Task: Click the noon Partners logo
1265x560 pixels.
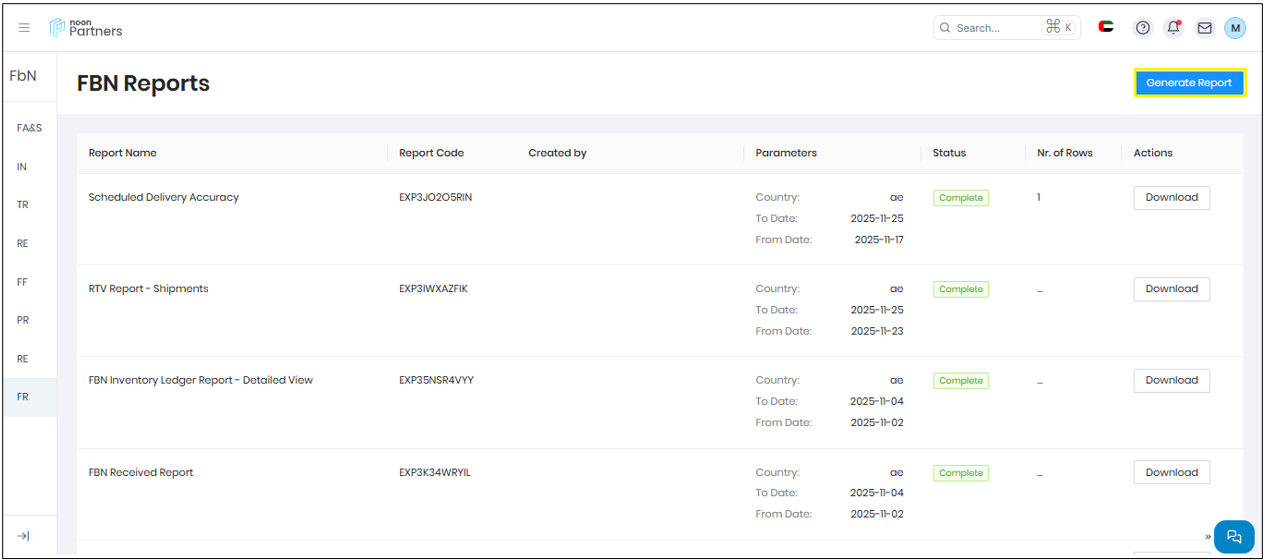Action: (87, 28)
